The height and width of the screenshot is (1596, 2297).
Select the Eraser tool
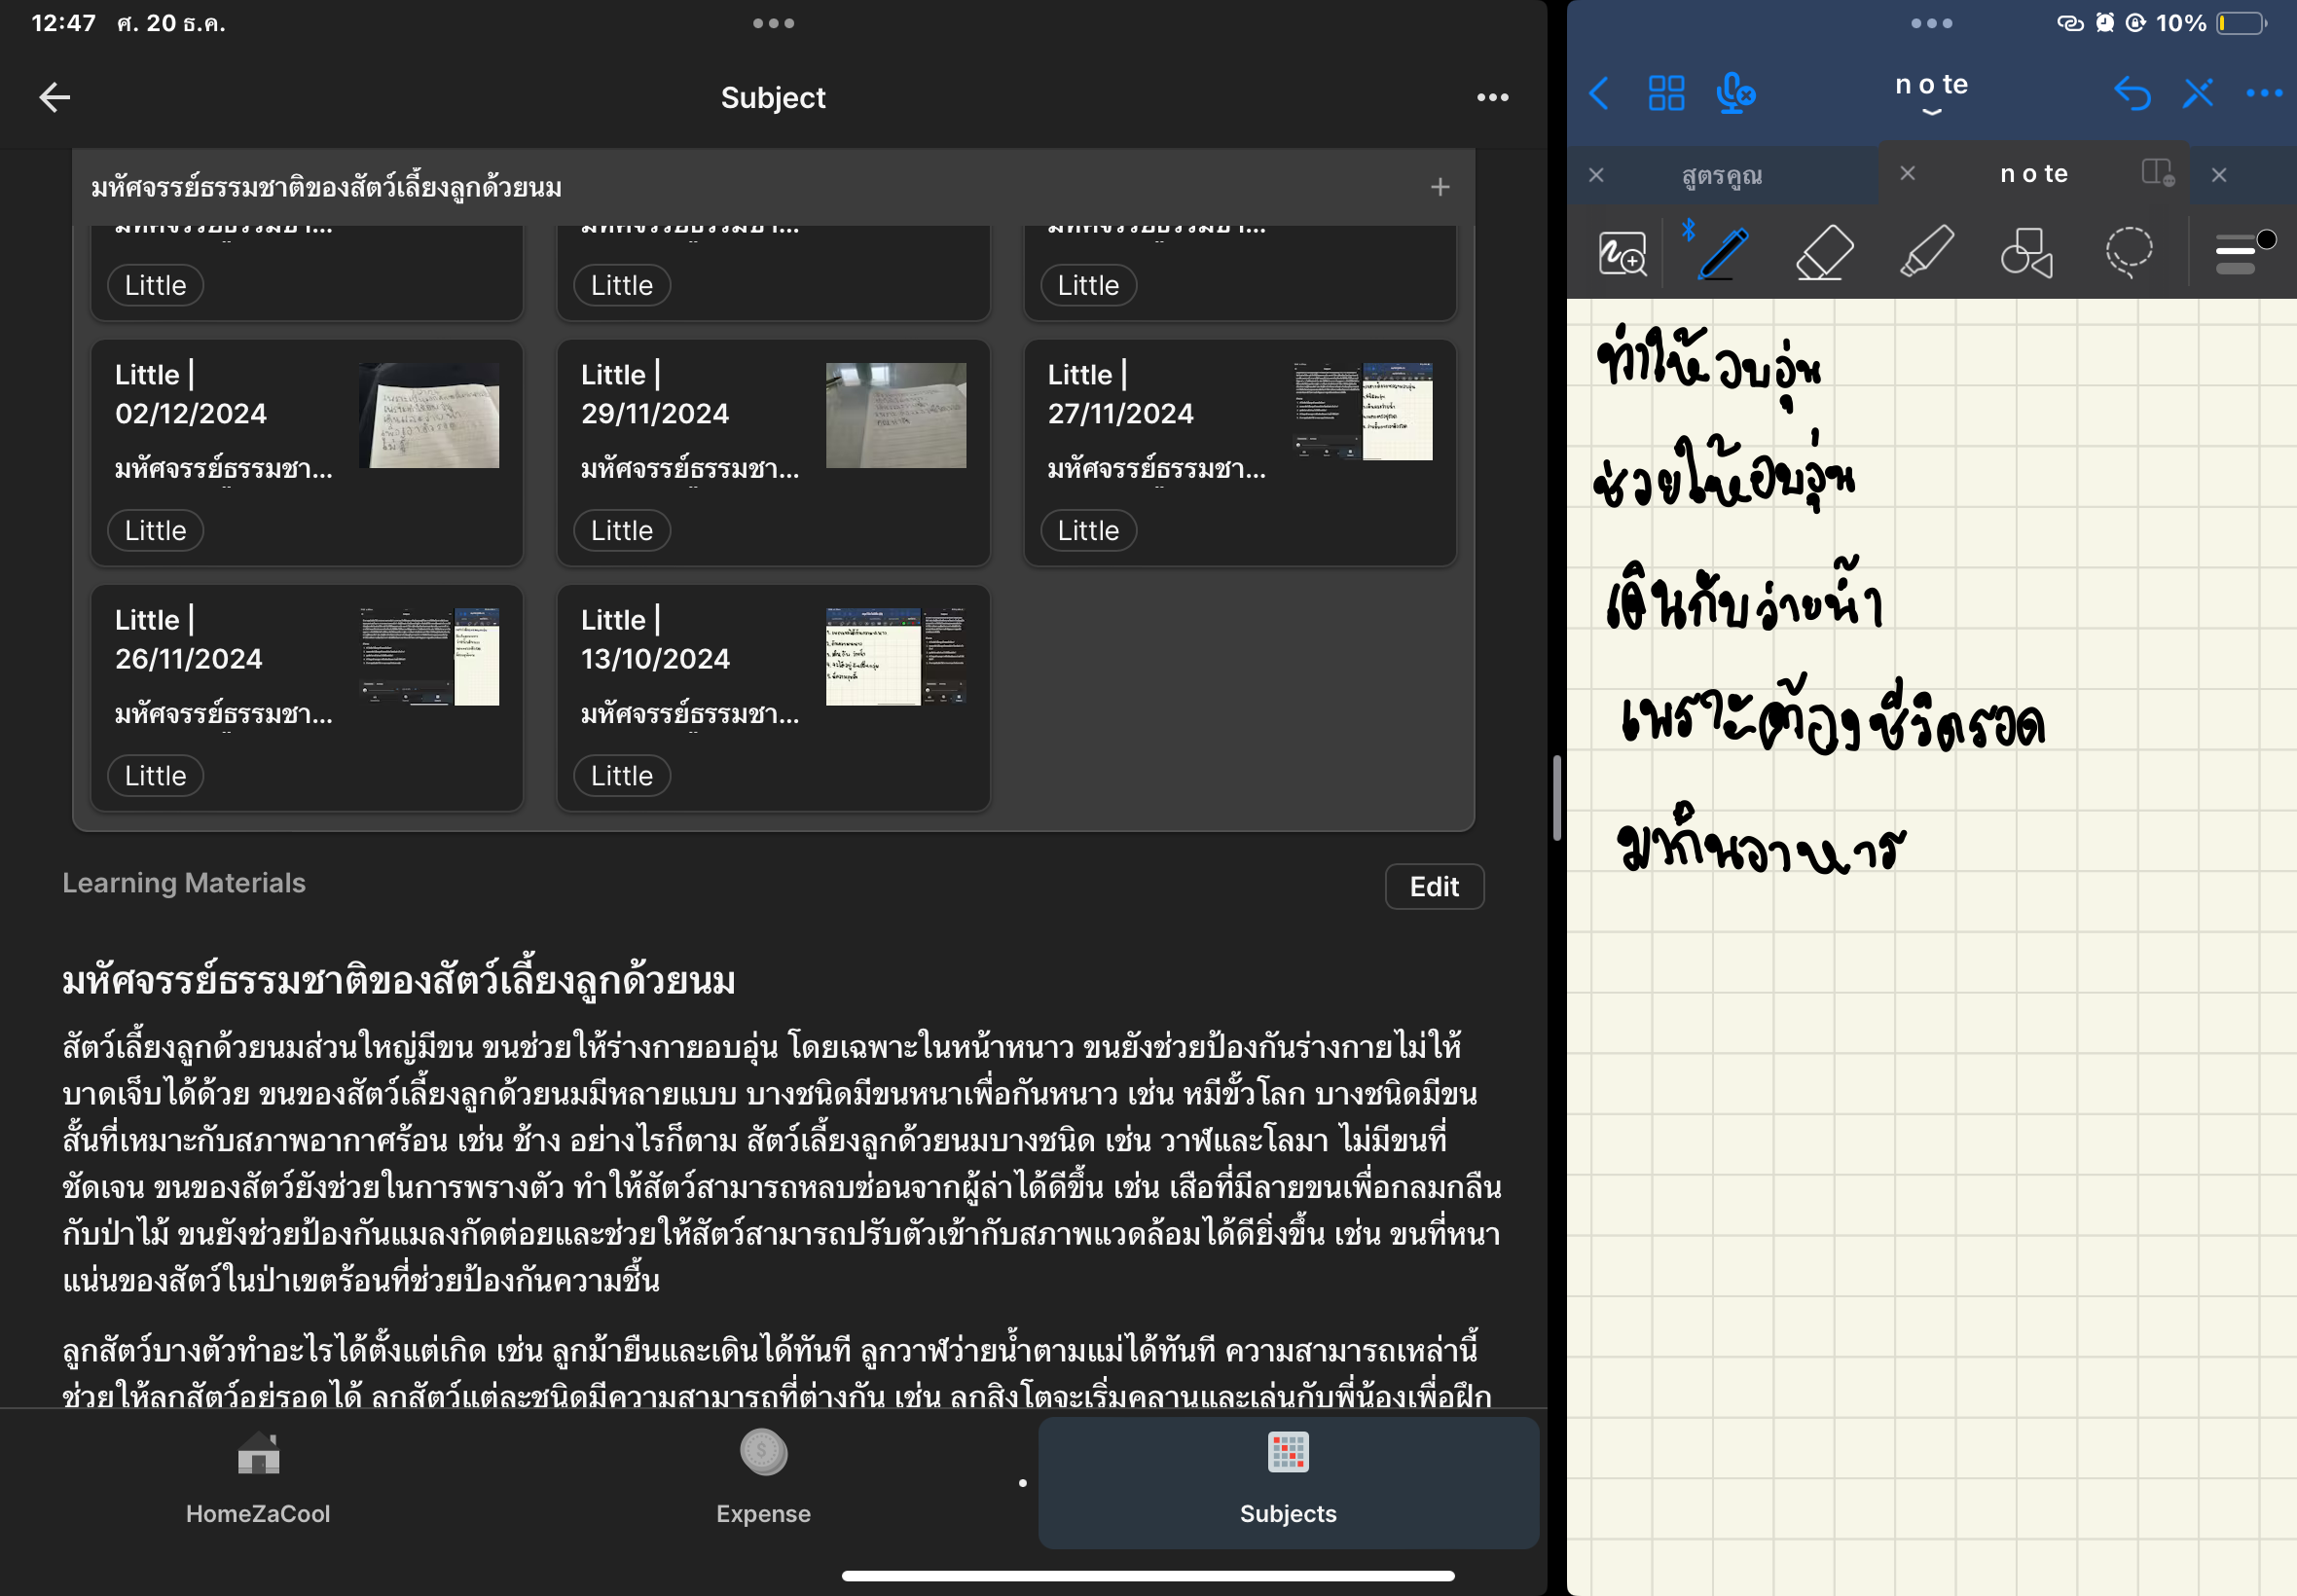click(x=1824, y=253)
